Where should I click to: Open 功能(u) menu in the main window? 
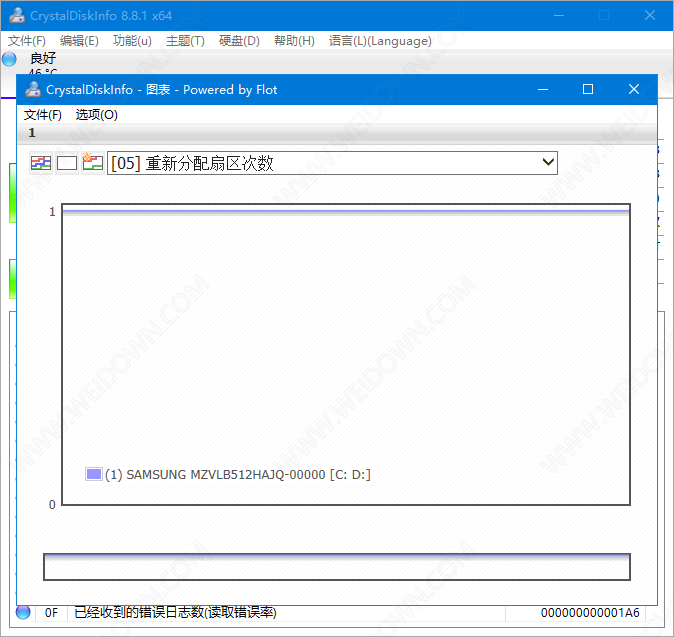click(132, 41)
